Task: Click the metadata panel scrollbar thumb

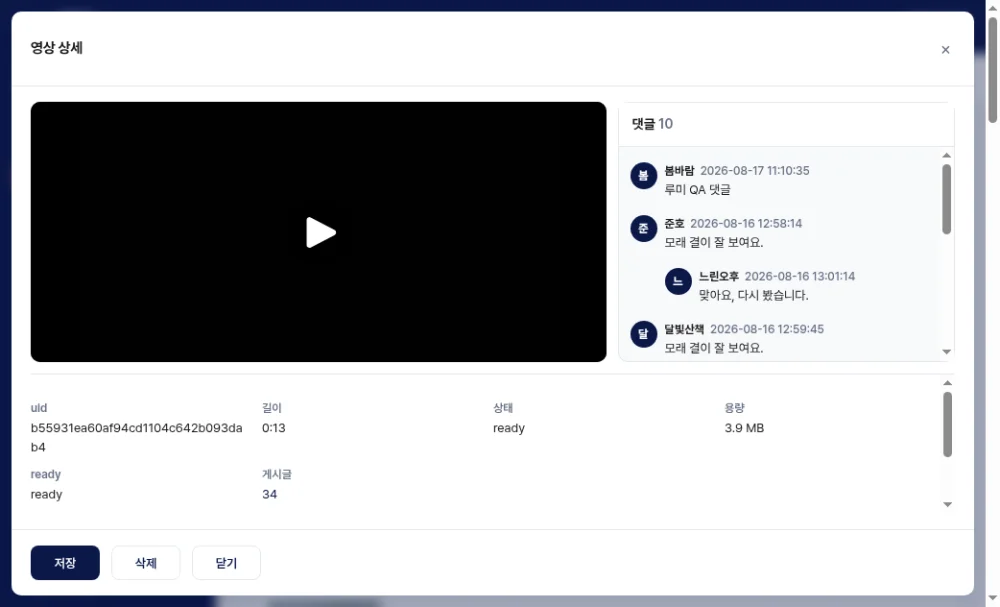Action: [x=948, y=424]
